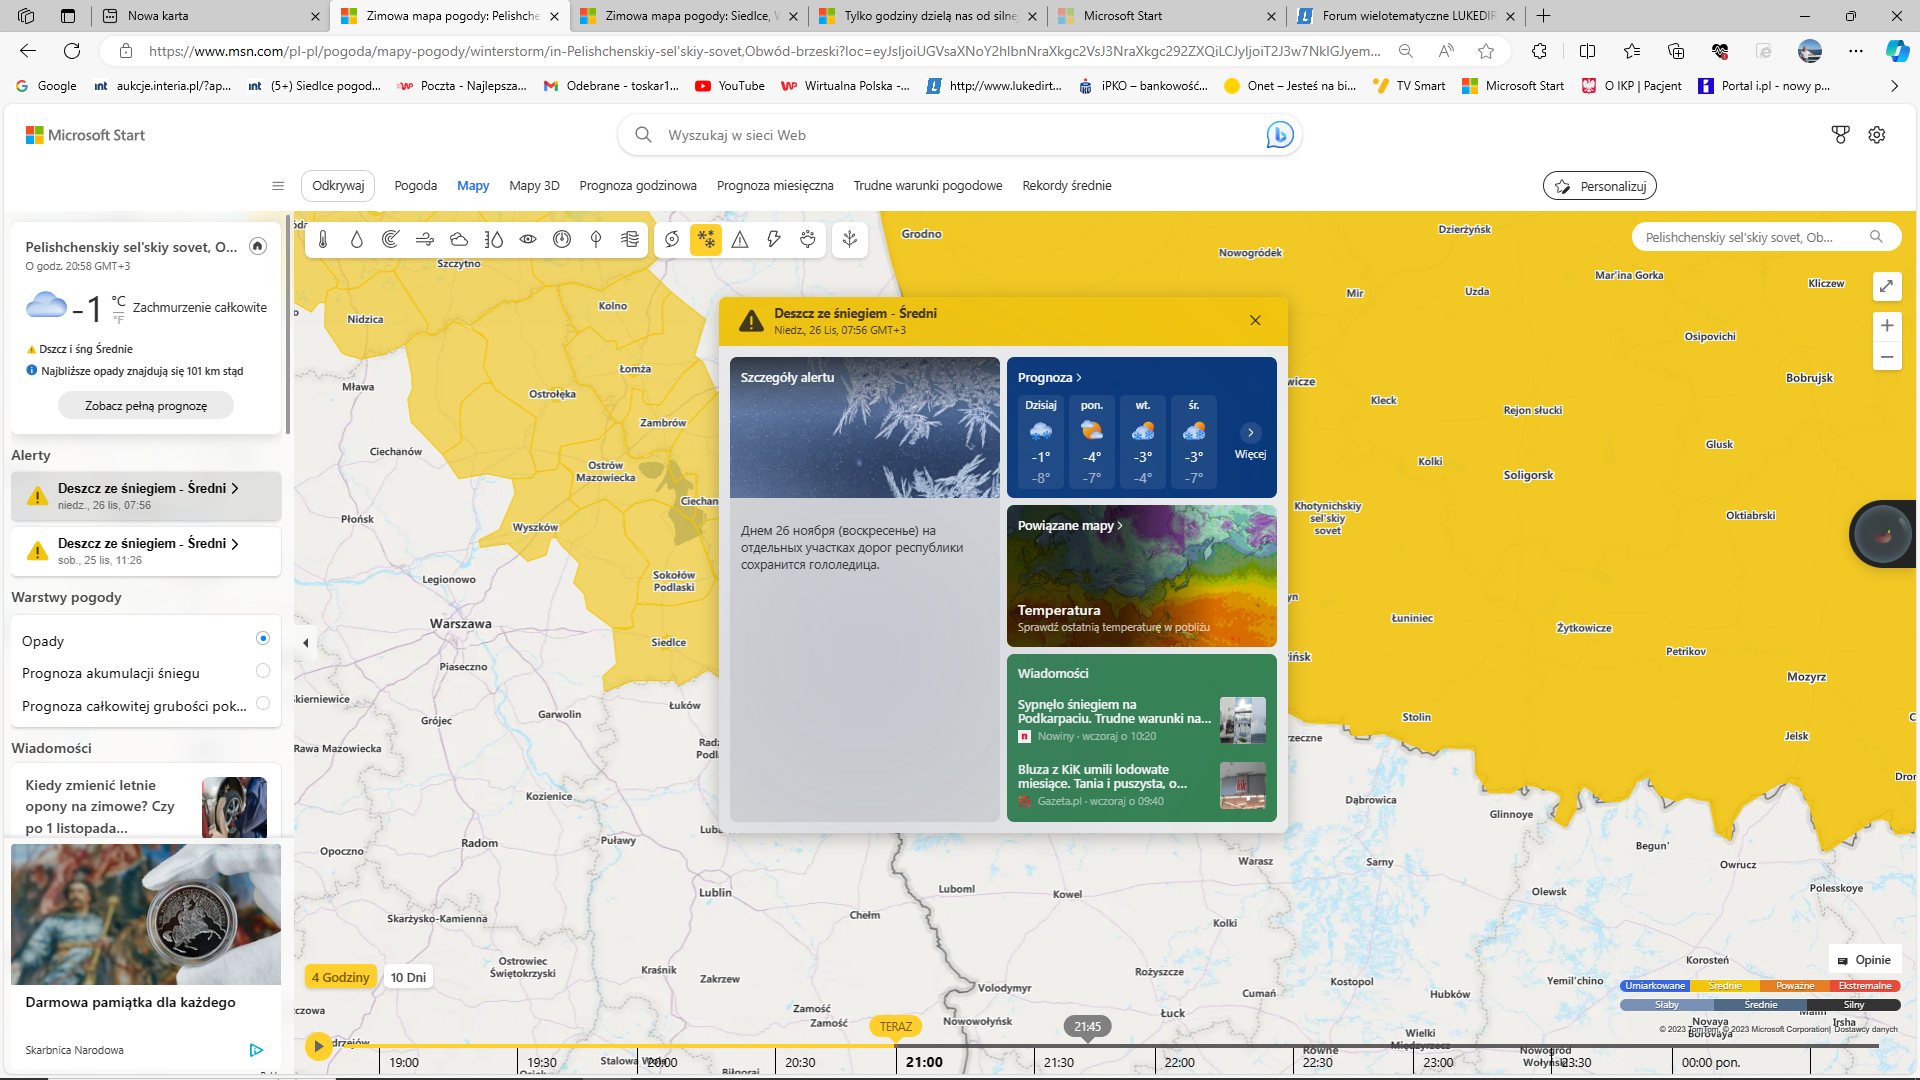
Task: Select Prognoza całkowitej grubości pokrywy radio
Action: (x=263, y=704)
